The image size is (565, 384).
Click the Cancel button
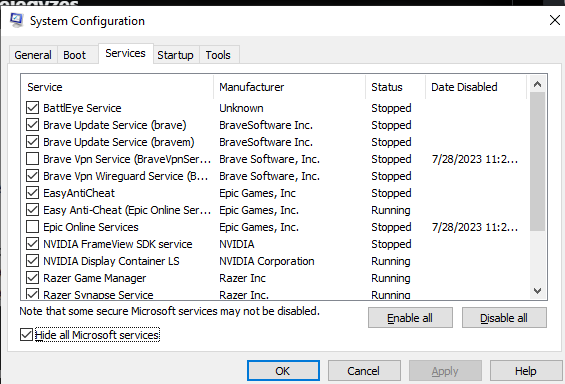click(x=364, y=371)
